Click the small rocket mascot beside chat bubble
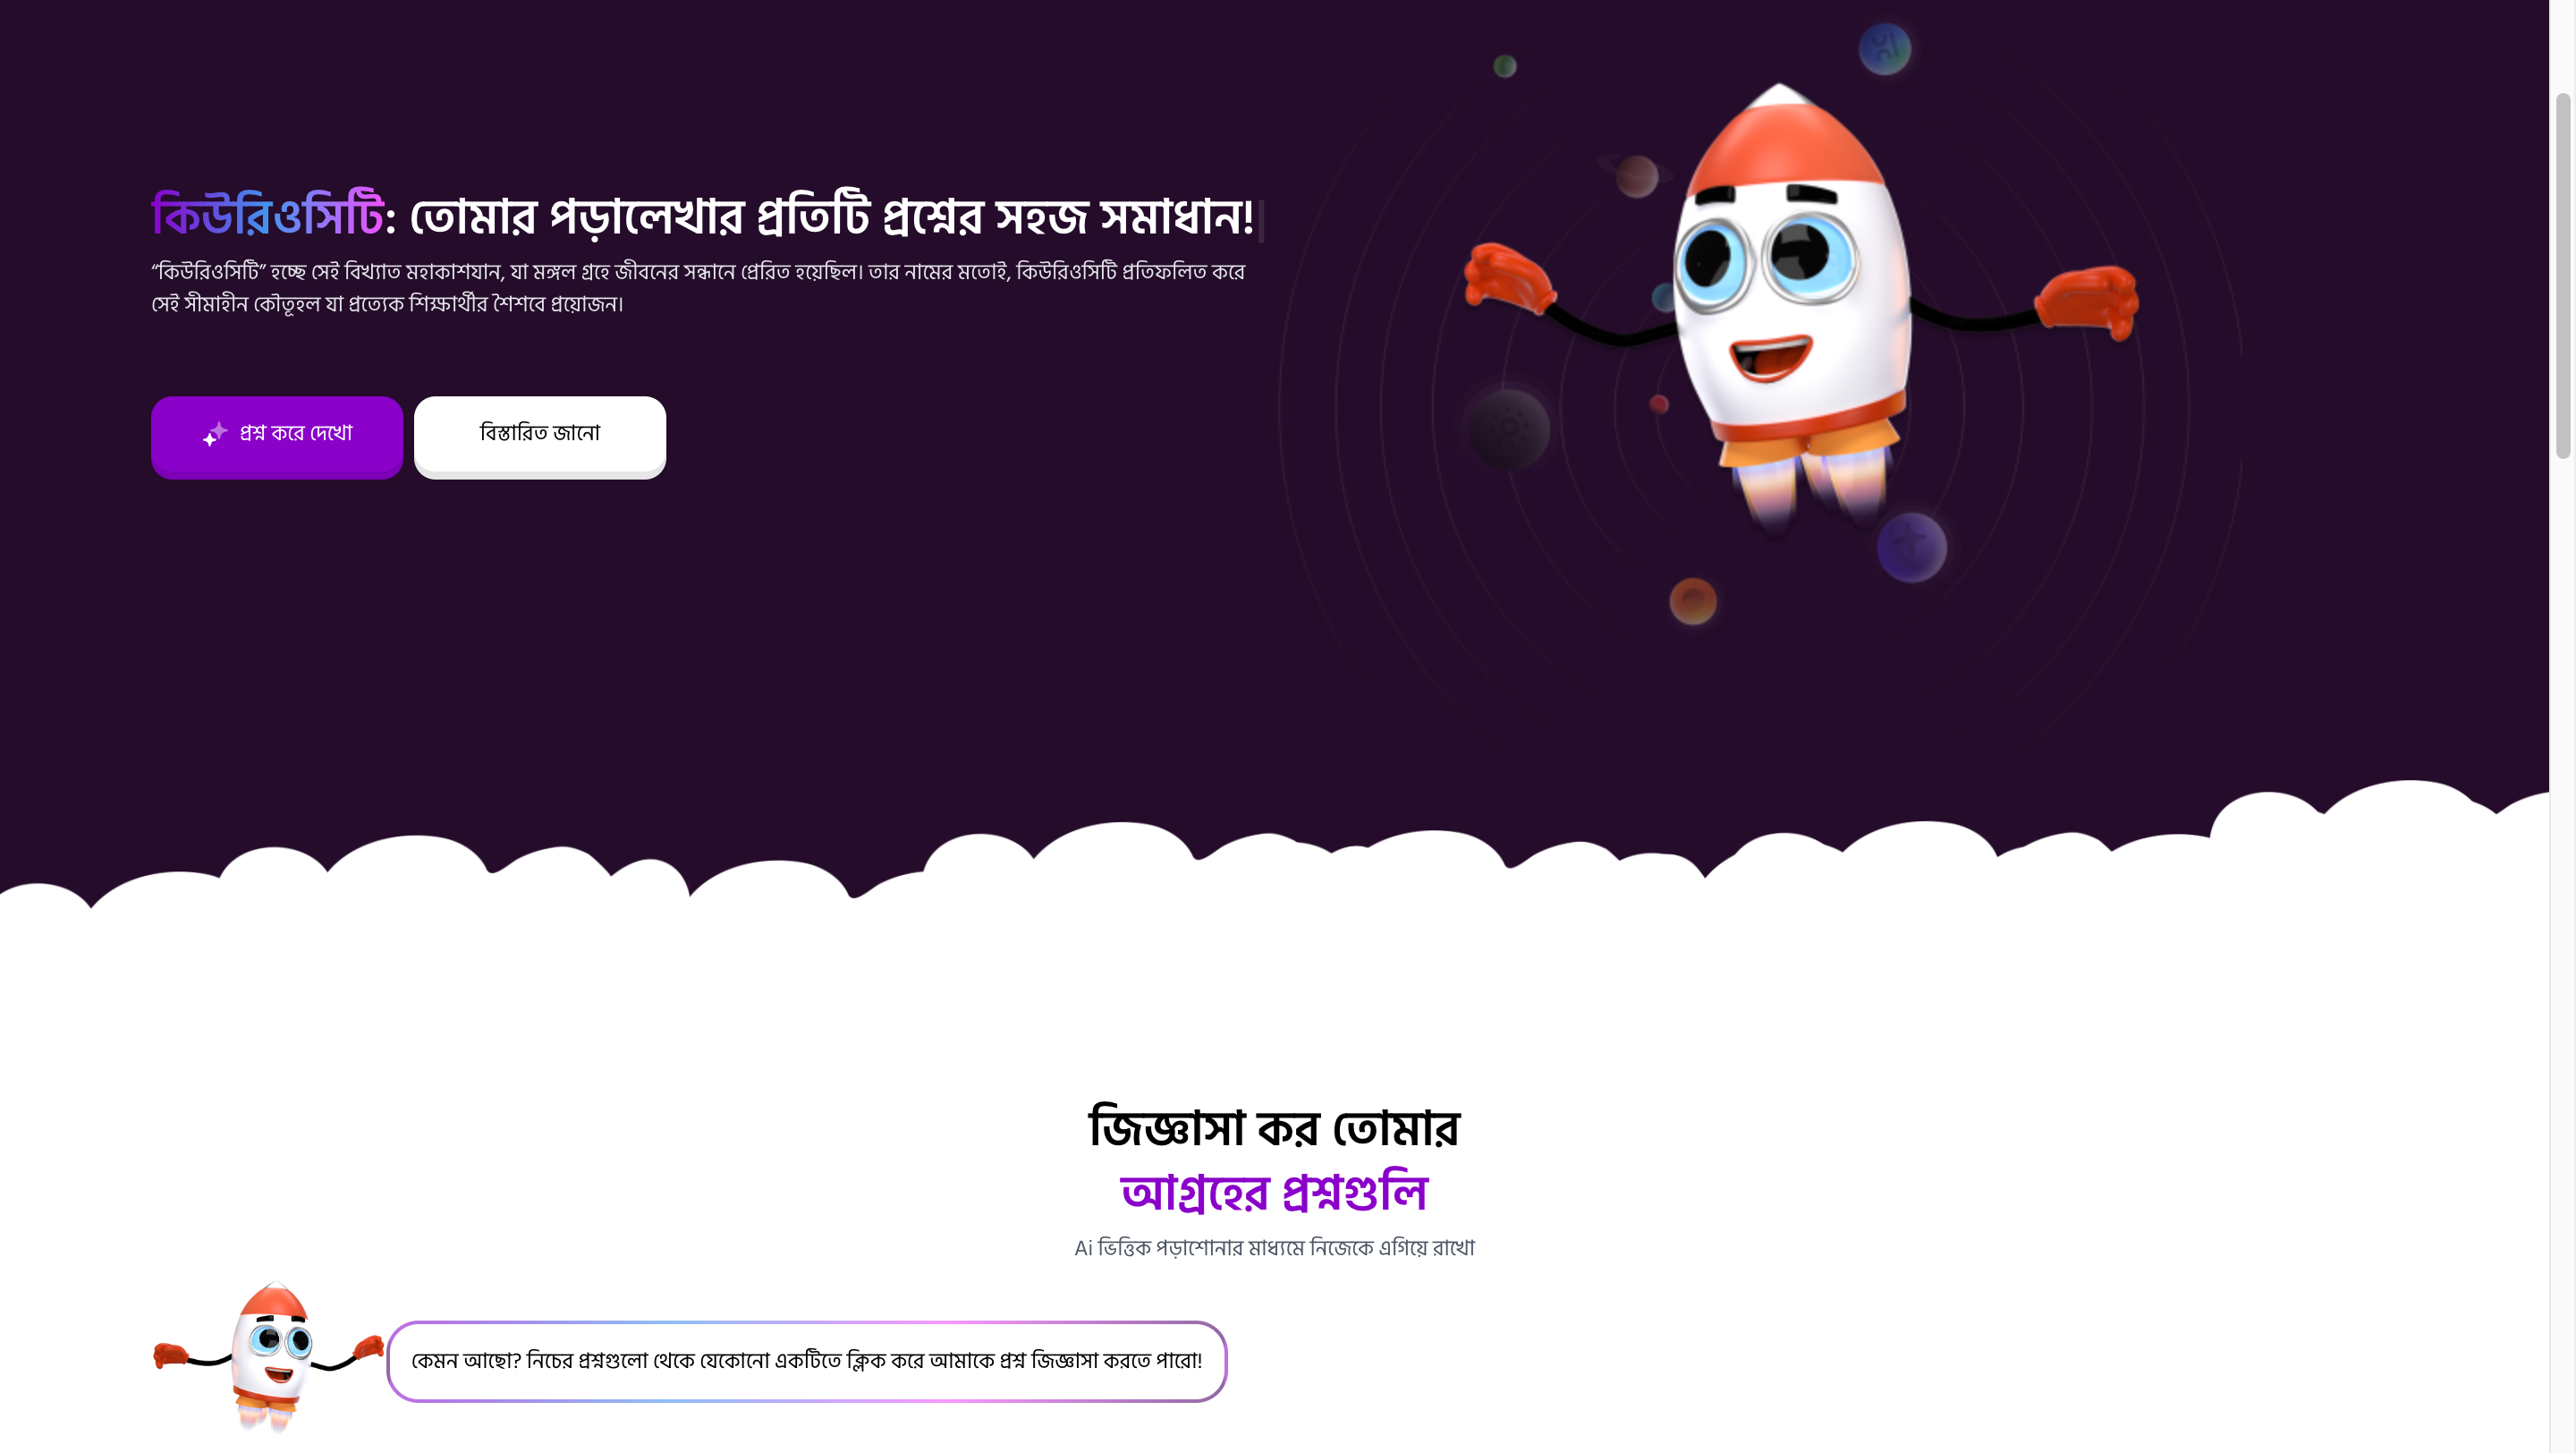 (x=268, y=1357)
